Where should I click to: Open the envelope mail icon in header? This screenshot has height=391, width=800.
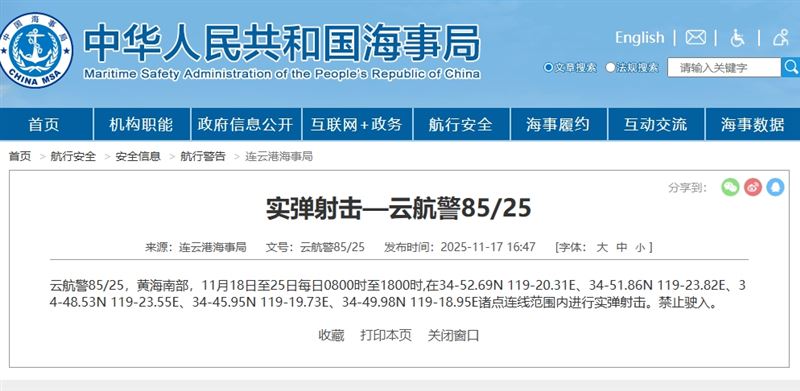point(695,37)
